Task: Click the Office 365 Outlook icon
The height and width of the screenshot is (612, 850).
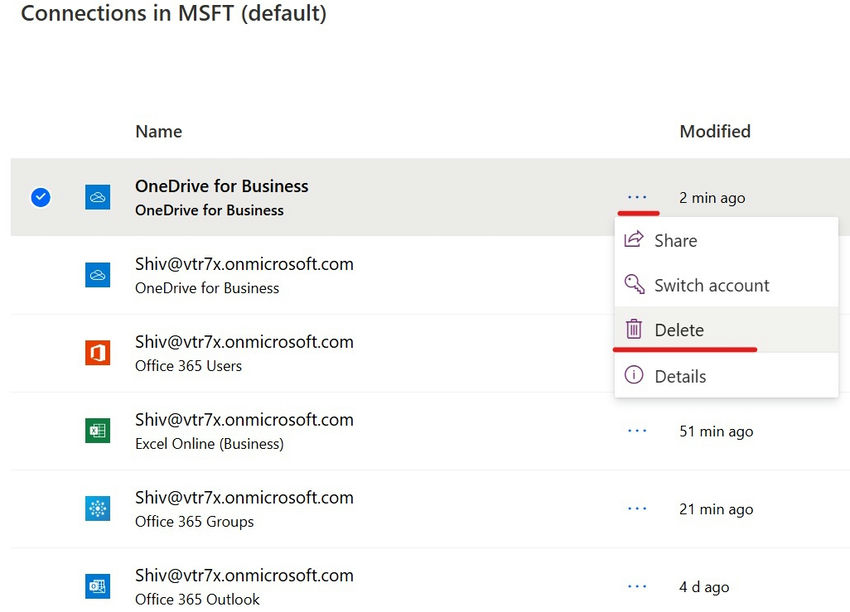Action: pos(97,586)
